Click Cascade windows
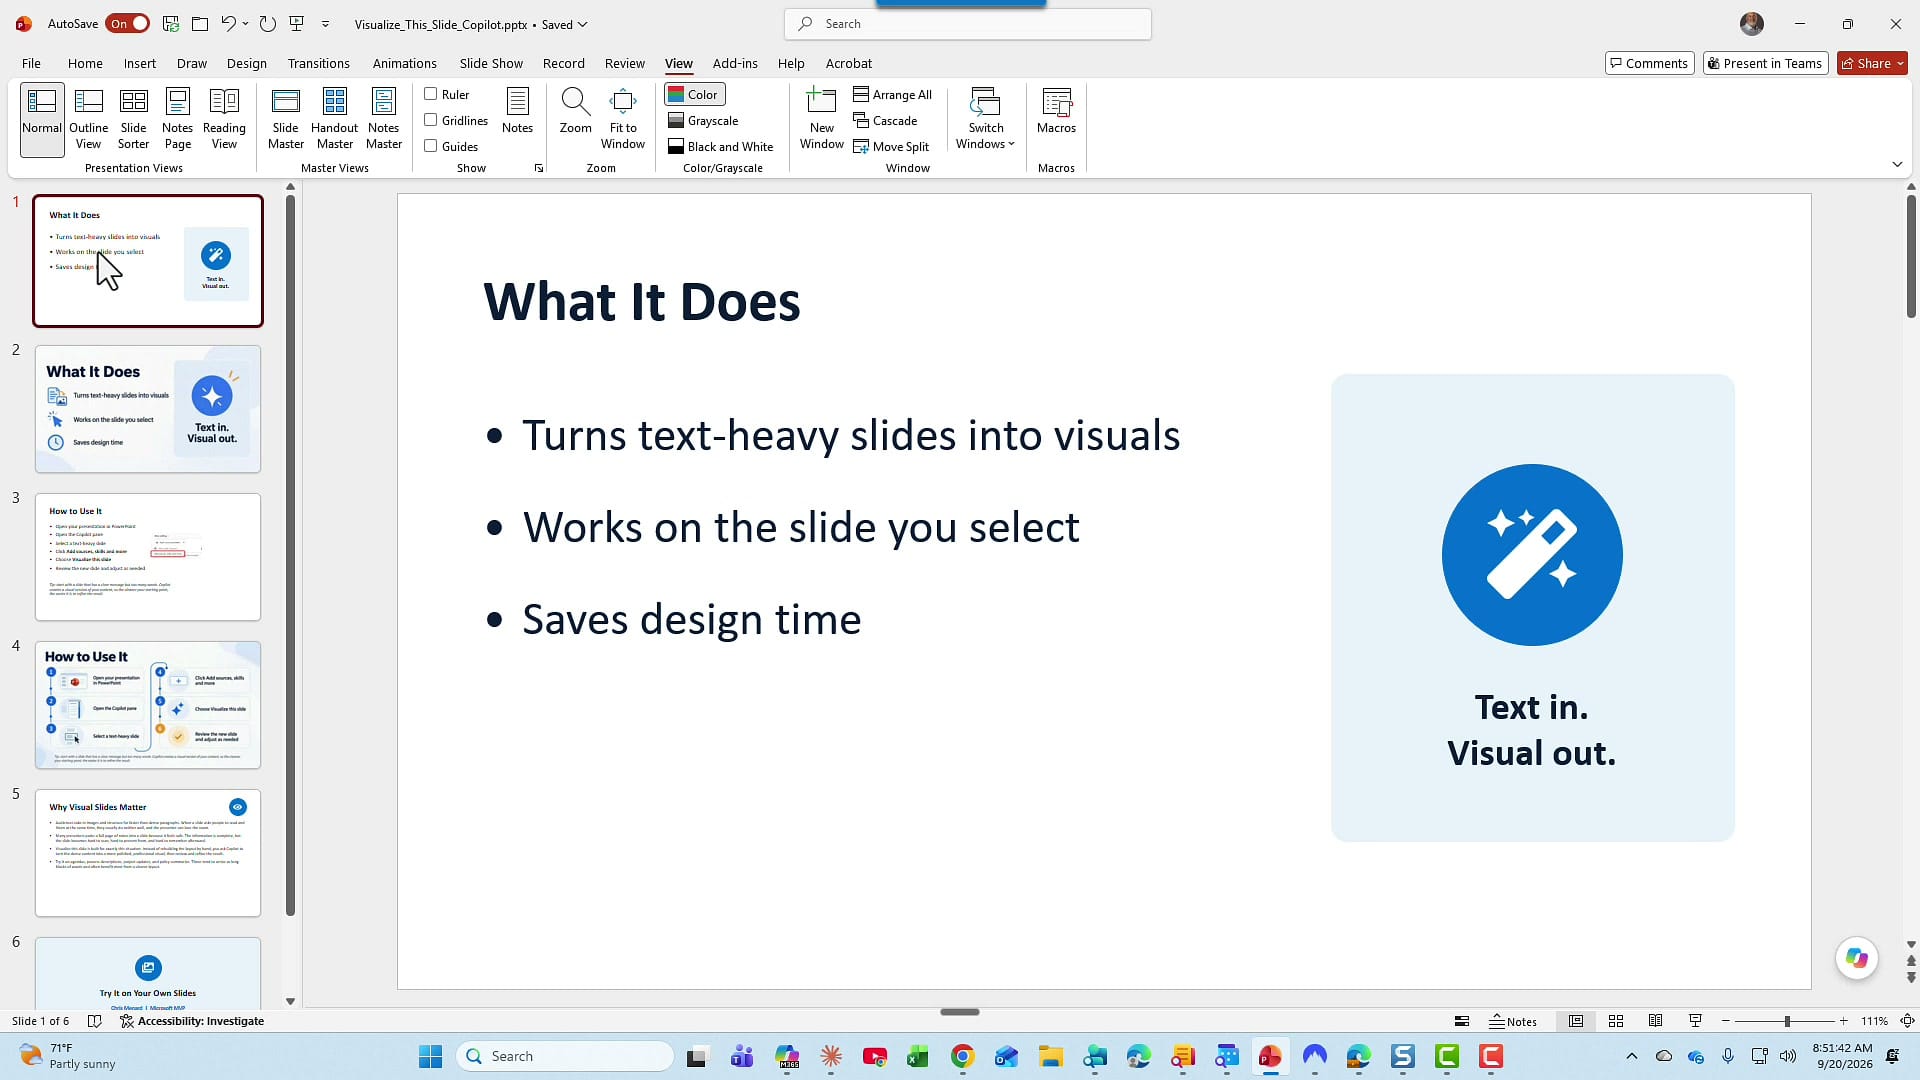Screen dimensions: 1920x1080 885,120
